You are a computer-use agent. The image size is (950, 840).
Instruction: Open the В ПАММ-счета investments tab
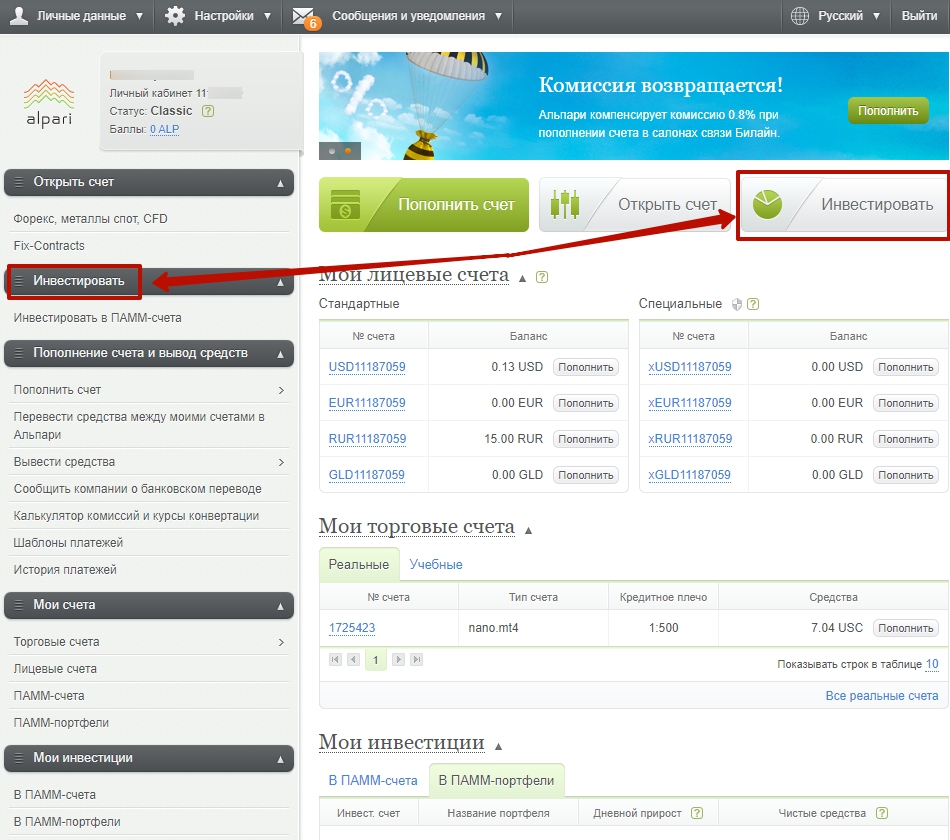coord(373,780)
